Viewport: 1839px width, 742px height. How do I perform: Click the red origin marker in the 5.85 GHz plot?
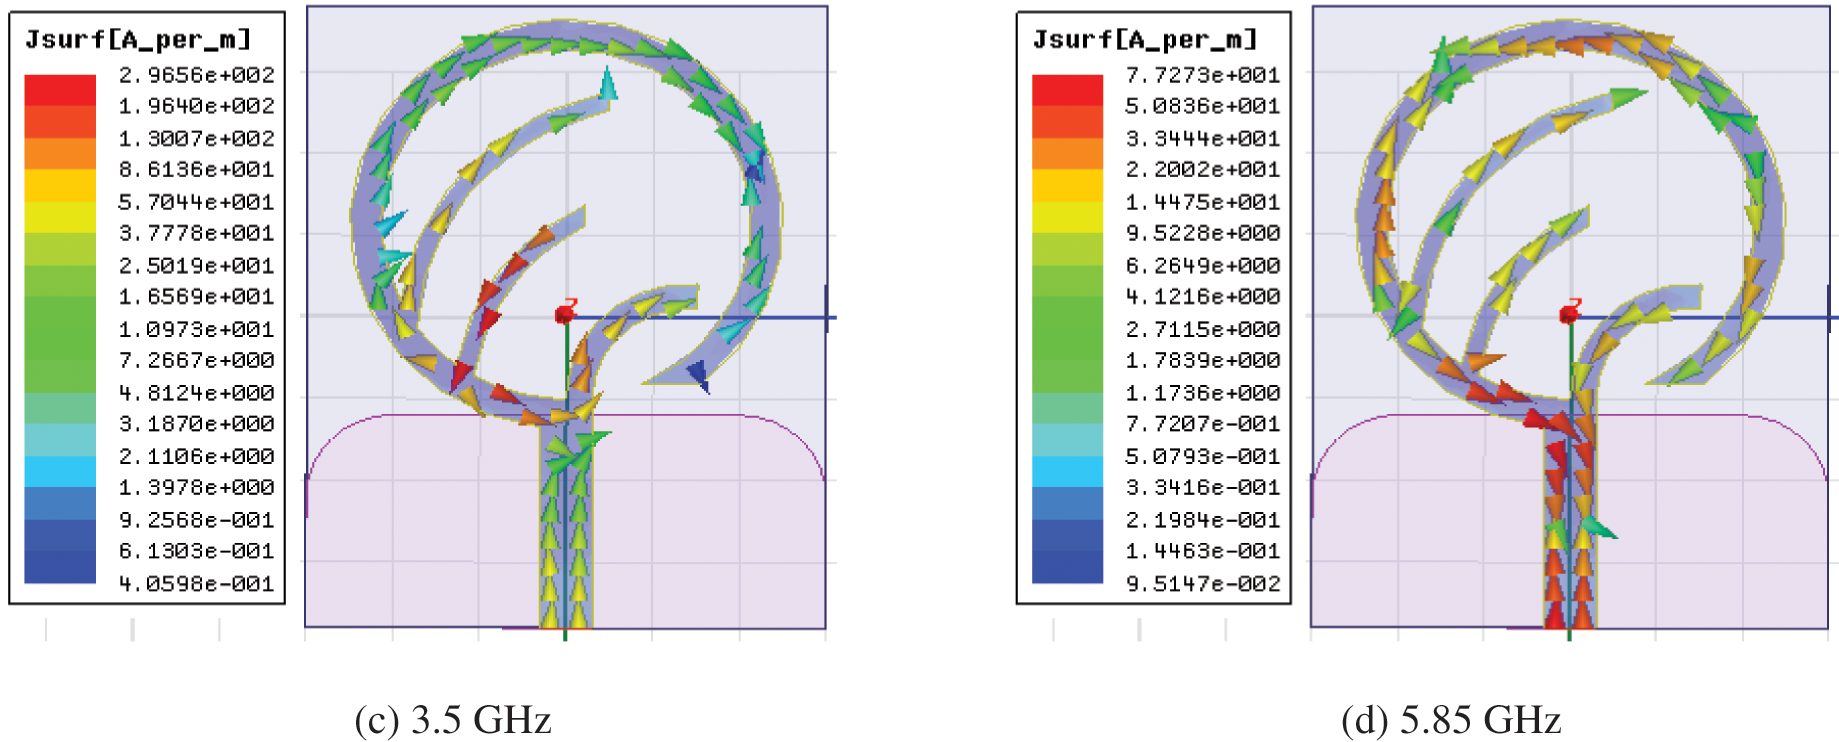pos(1569,315)
